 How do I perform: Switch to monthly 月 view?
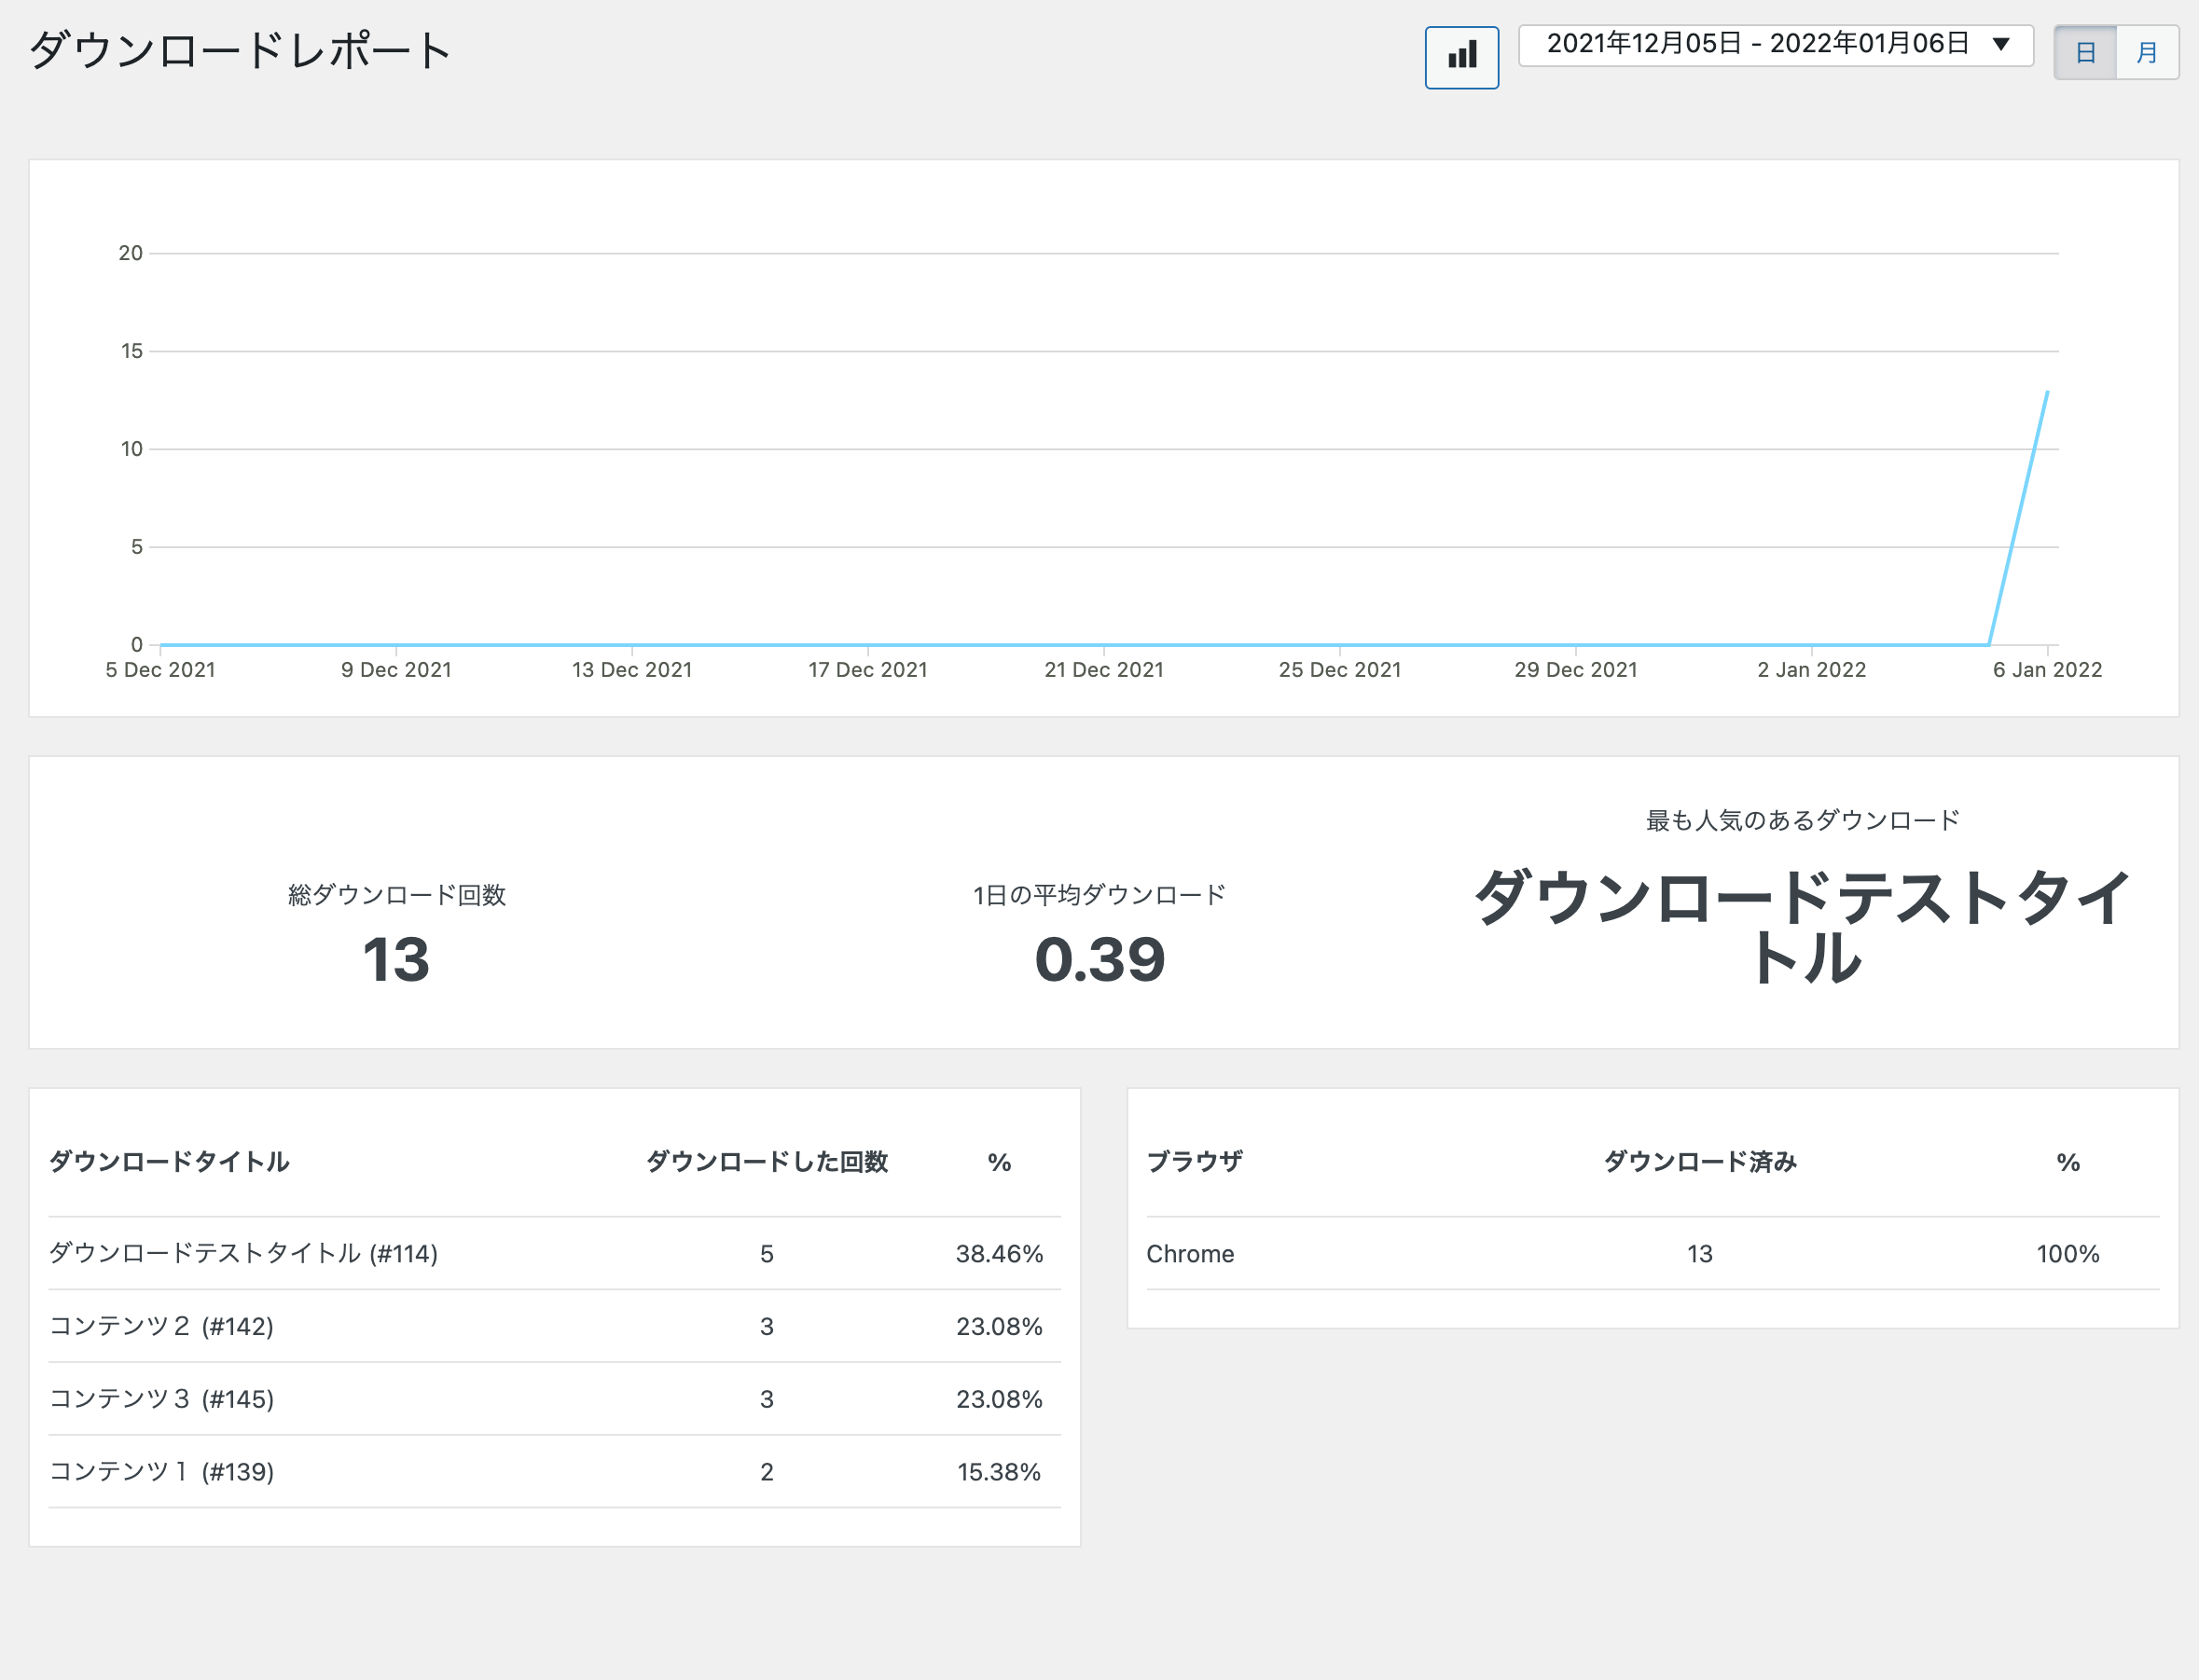[x=2147, y=52]
